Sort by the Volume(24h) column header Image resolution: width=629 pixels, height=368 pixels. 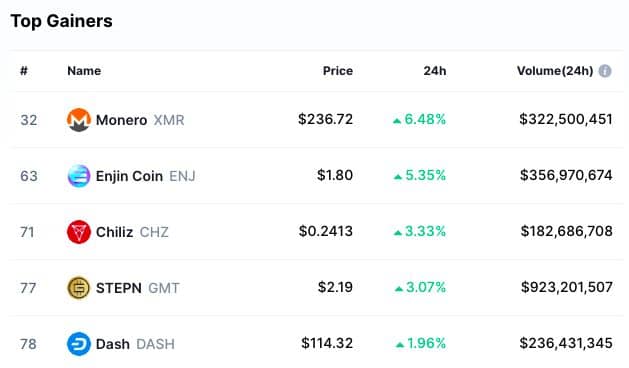(x=555, y=71)
